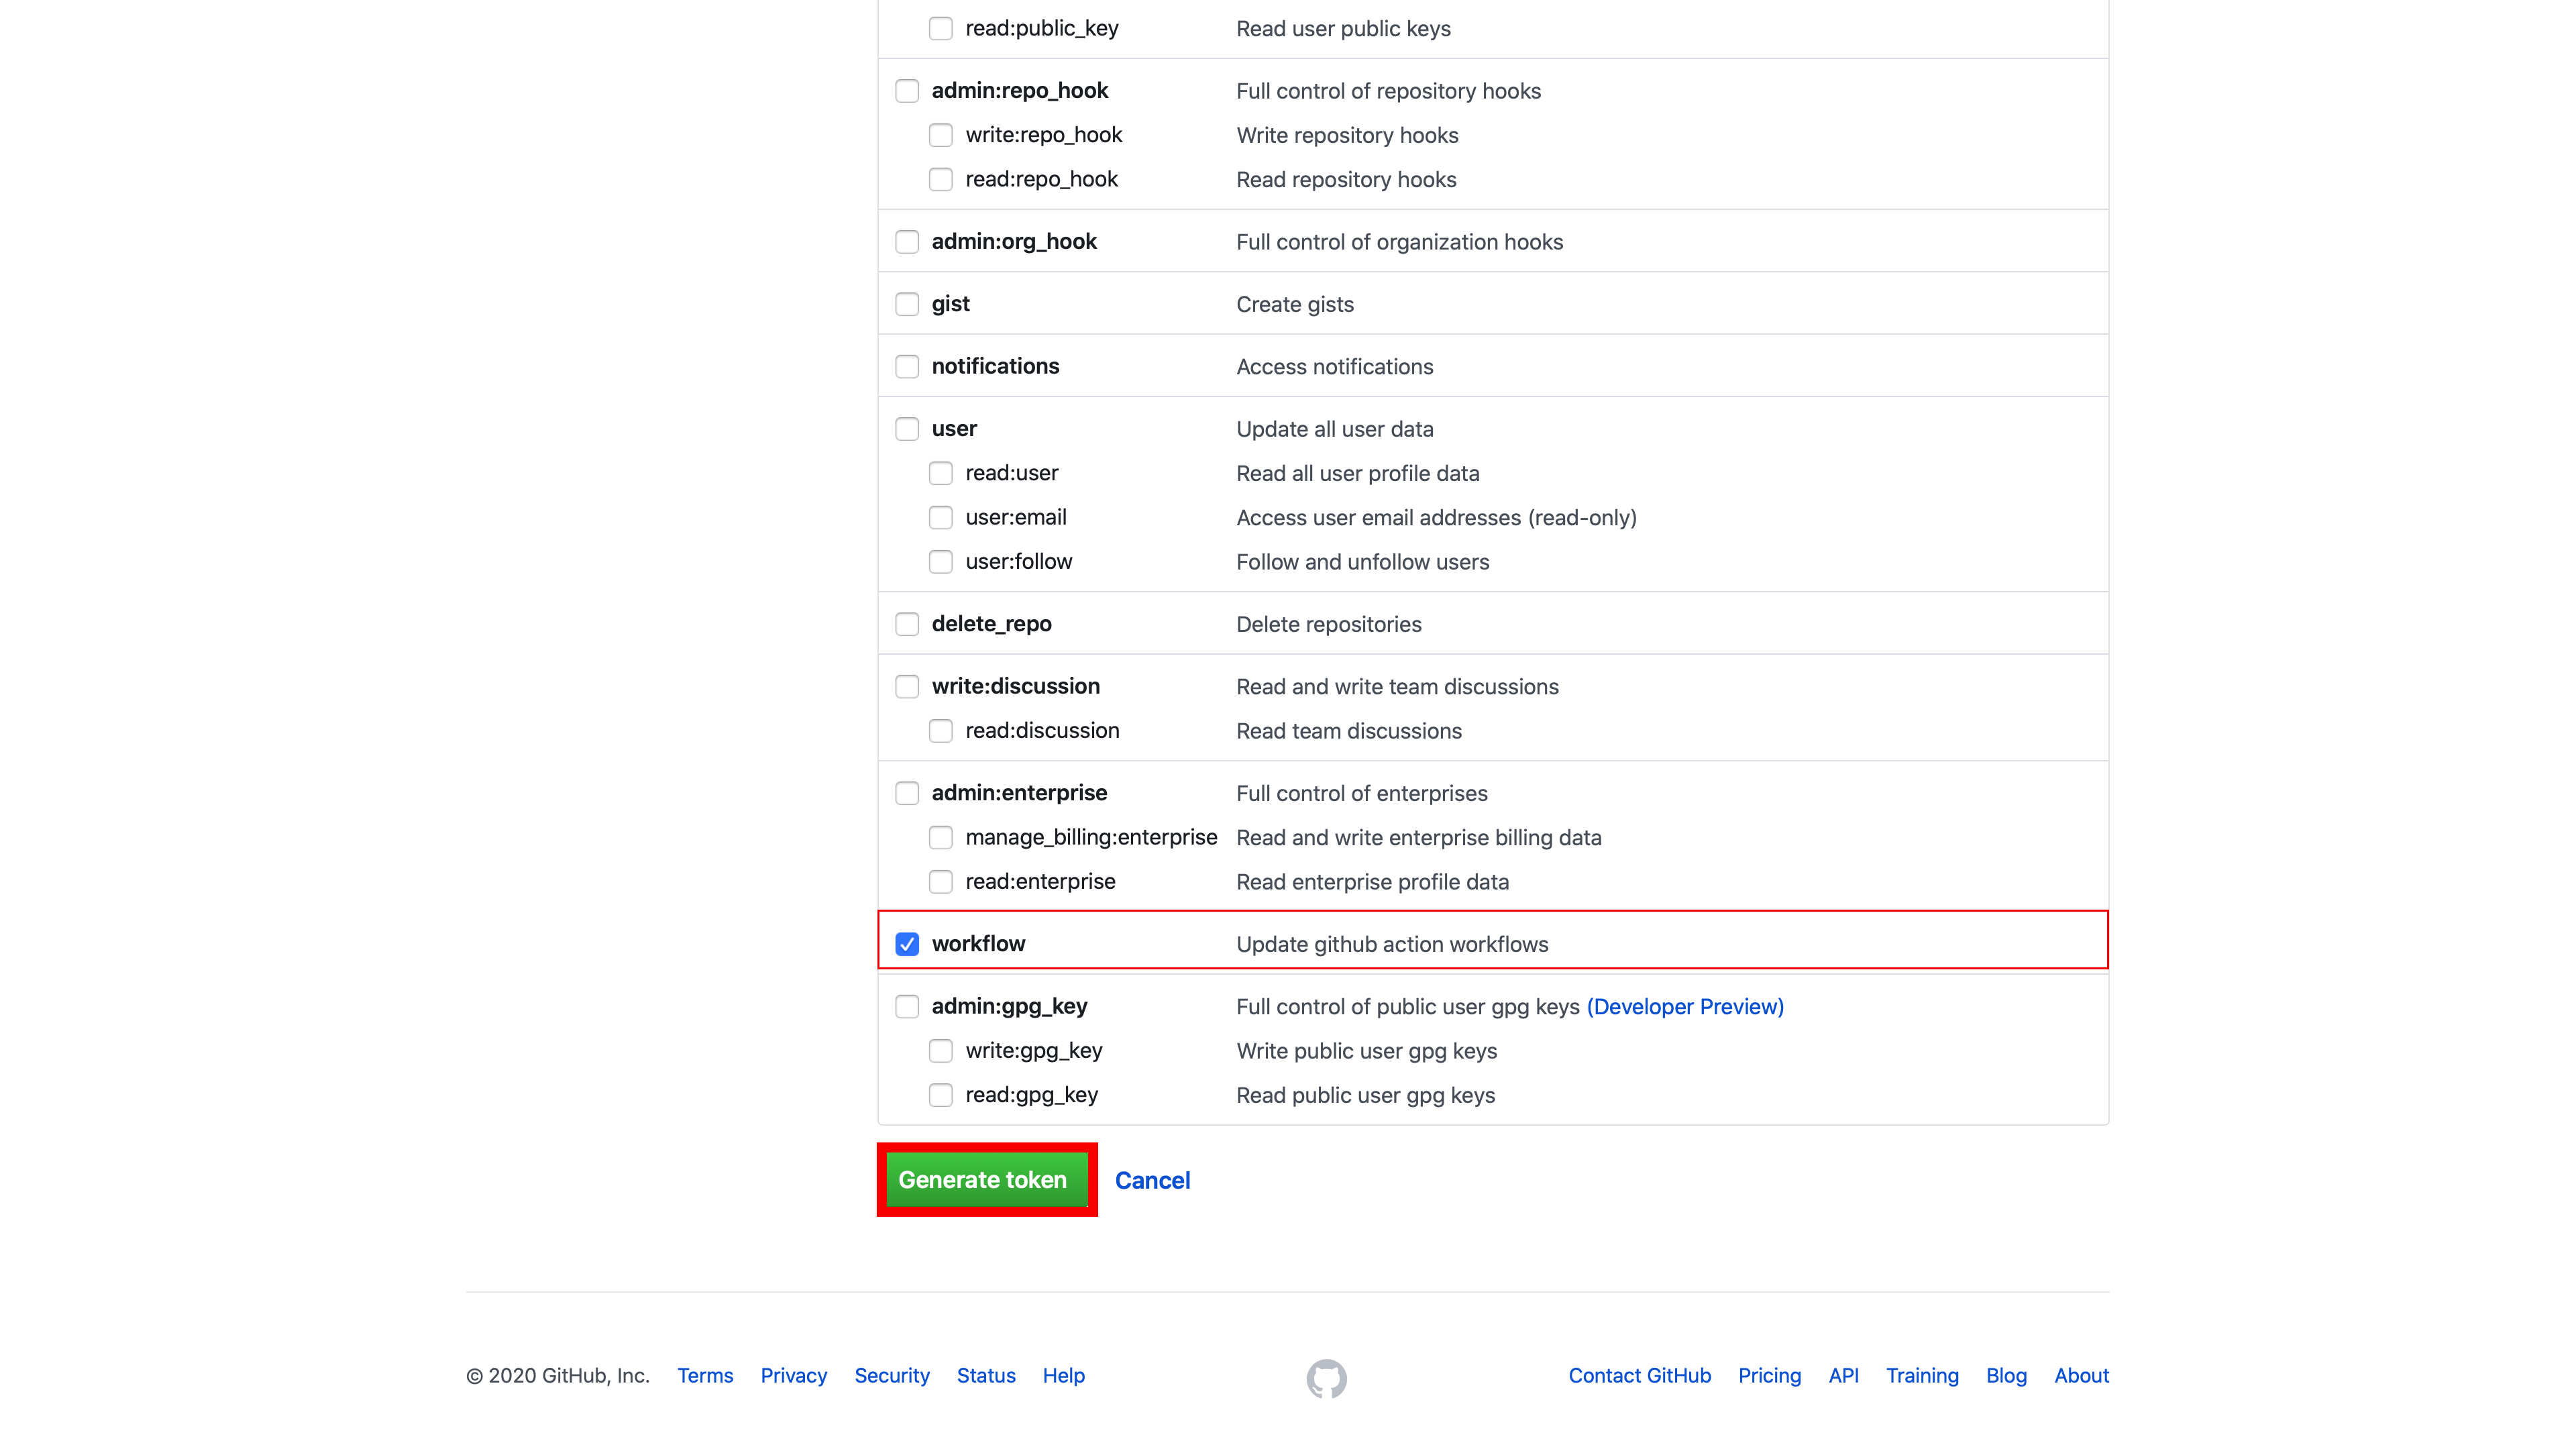This screenshot has width=2576, height=1449.
Task: Open the Privacy footer link
Action: [793, 1376]
